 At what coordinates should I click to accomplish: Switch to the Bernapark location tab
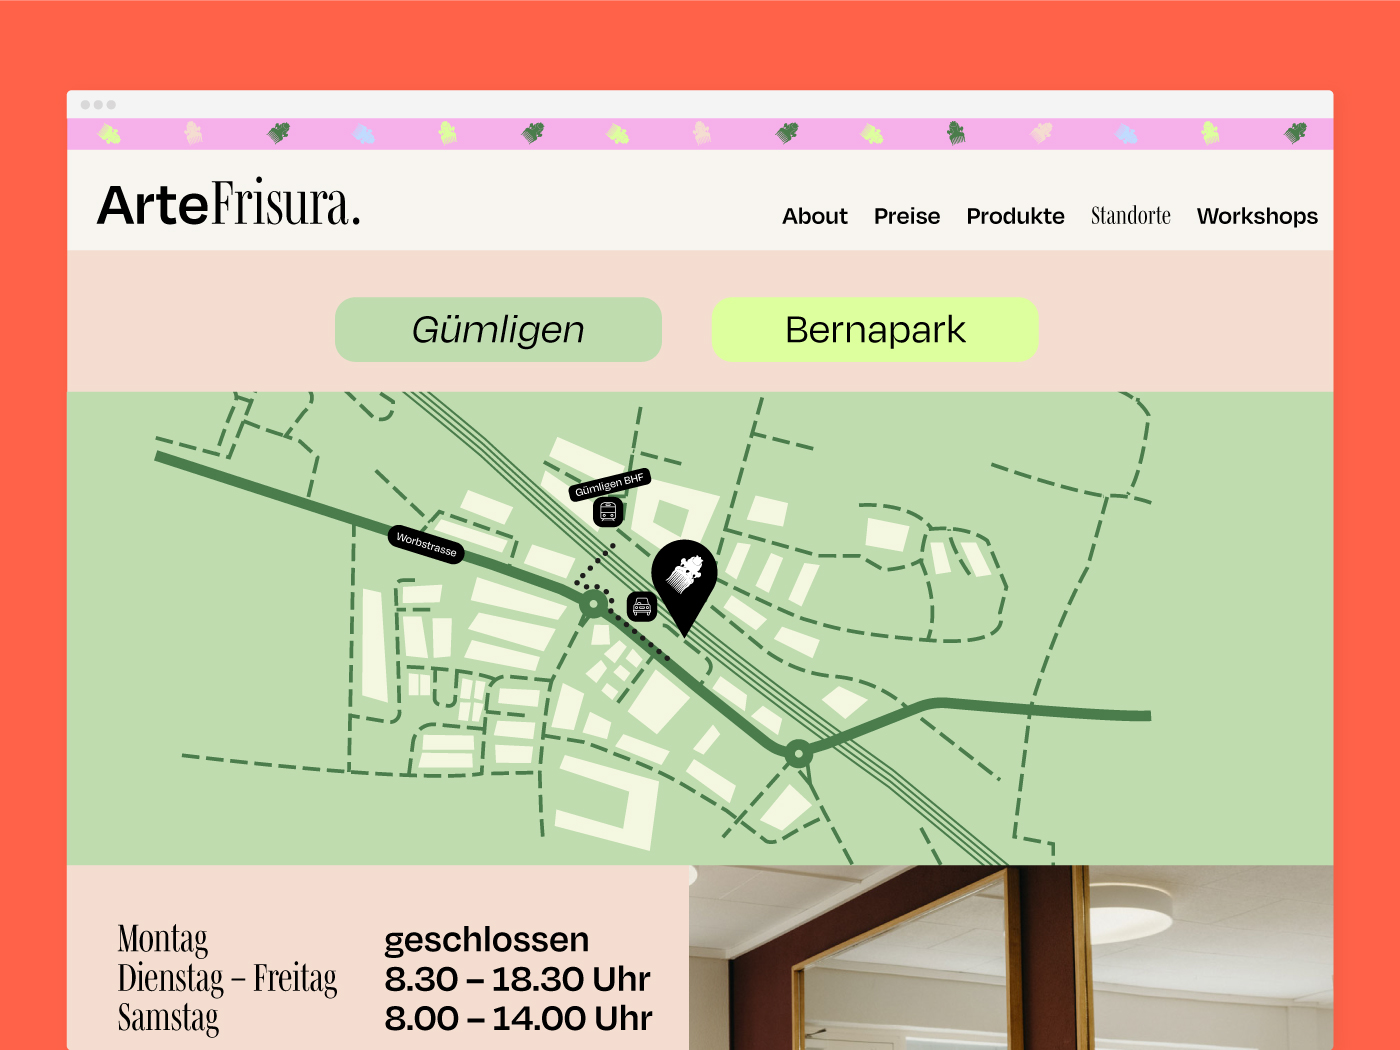[875, 330]
